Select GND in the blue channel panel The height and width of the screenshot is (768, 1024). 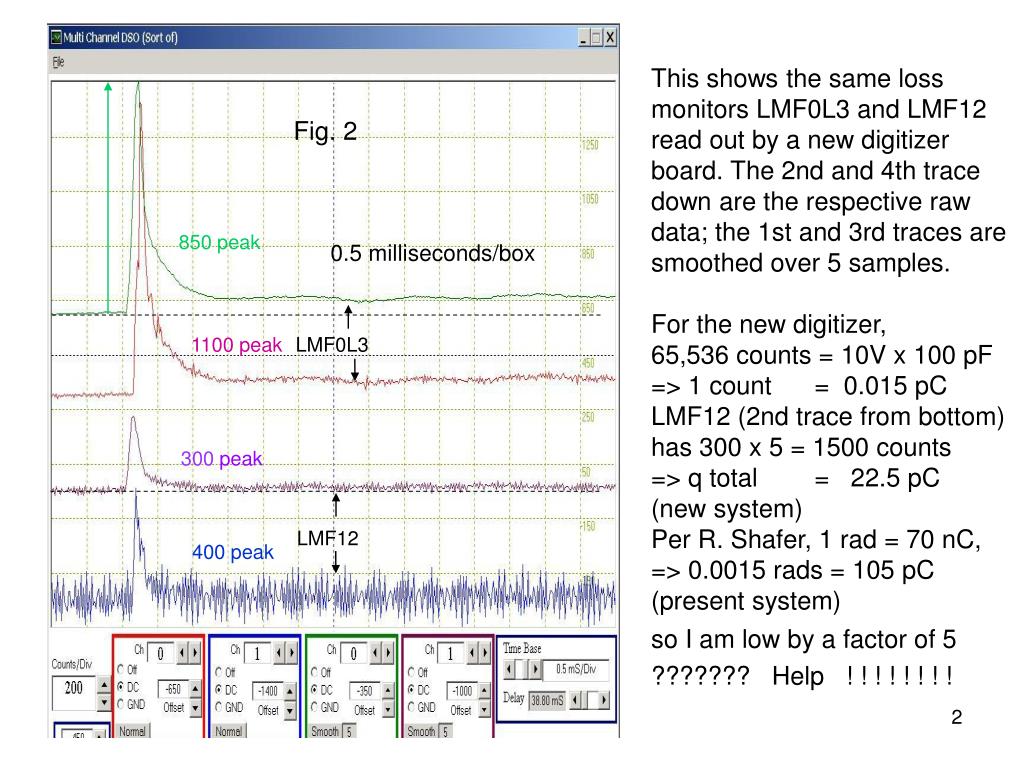[218, 707]
